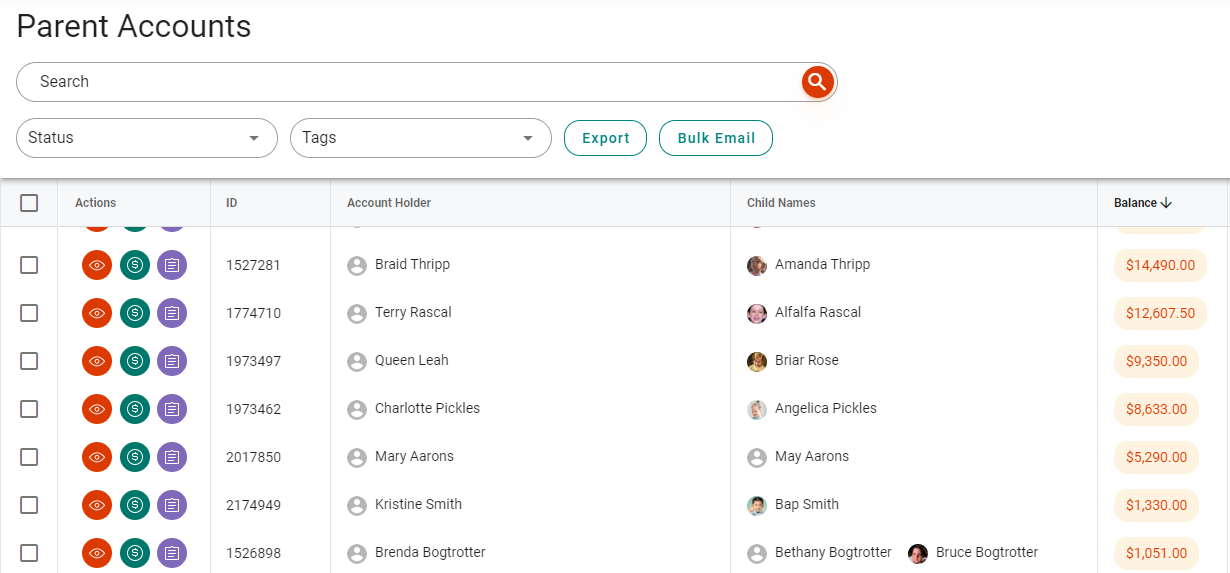
Task: Expand the Tags filter dropdown
Action: click(420, 138)
